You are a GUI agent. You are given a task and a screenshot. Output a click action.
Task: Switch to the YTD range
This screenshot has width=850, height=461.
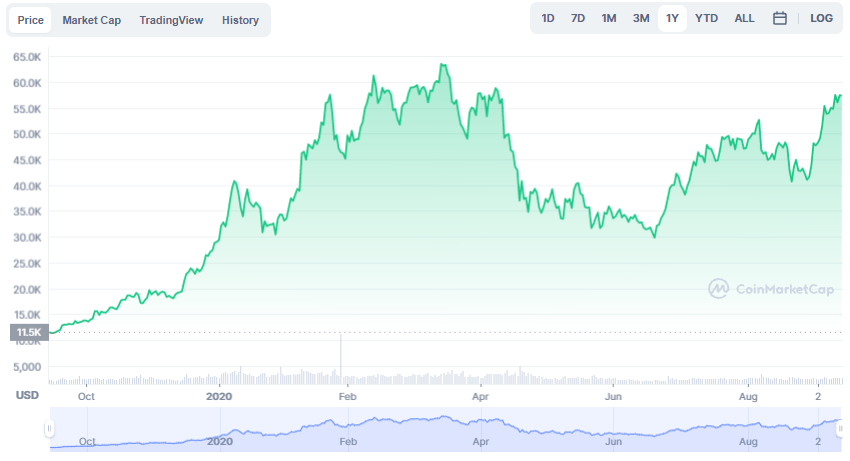[706, 18]
